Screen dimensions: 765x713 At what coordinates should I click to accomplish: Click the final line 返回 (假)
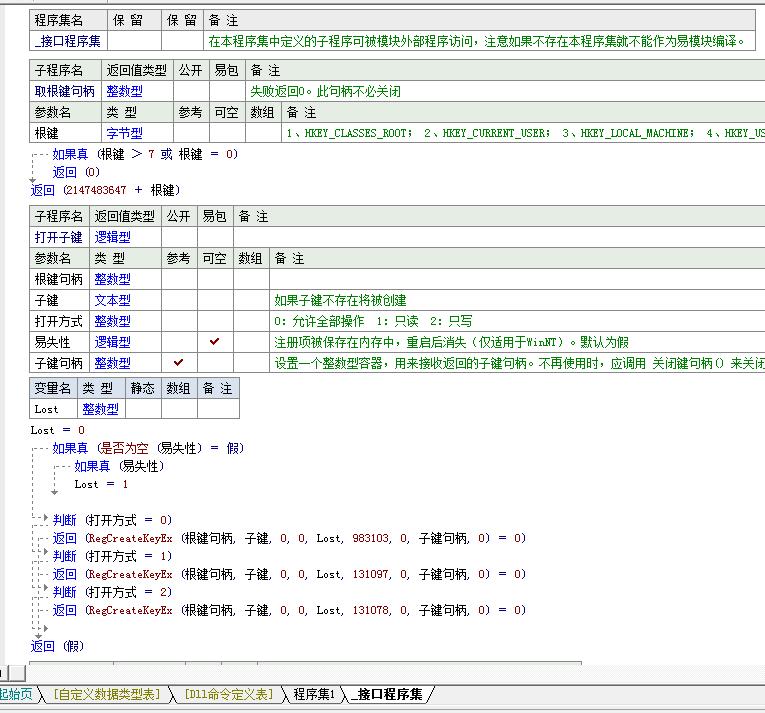[x=57, y=646]
